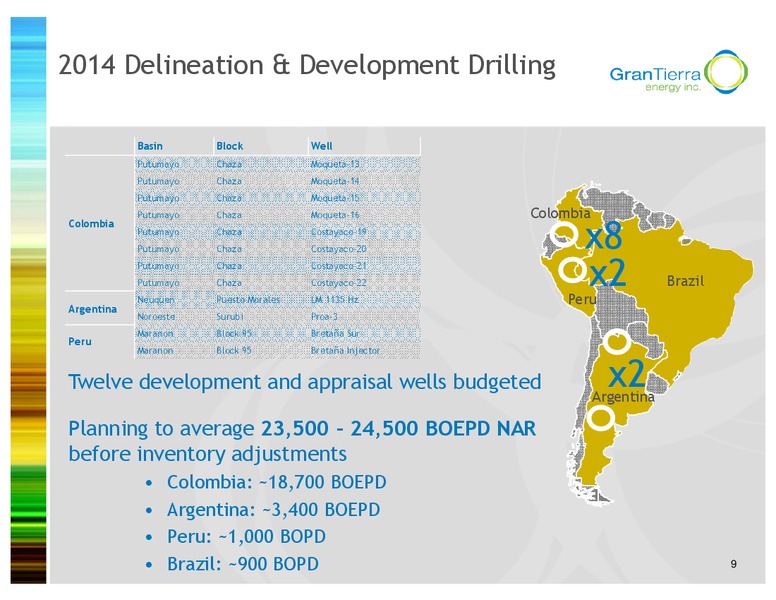Click the white circle marker over Peru
The image size is (776, 600).
coord(573,270)
